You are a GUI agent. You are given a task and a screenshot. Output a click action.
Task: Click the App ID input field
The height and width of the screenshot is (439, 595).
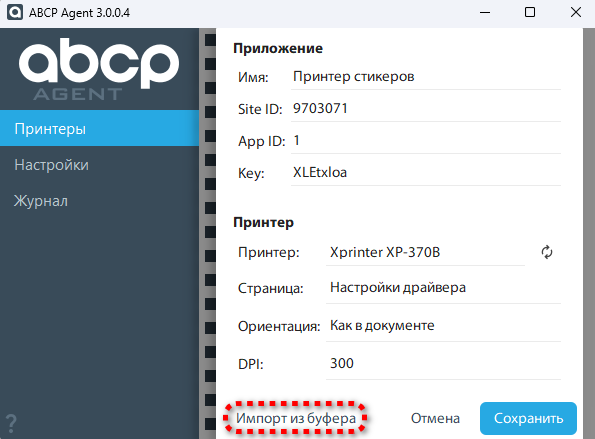tap(426, 141)
